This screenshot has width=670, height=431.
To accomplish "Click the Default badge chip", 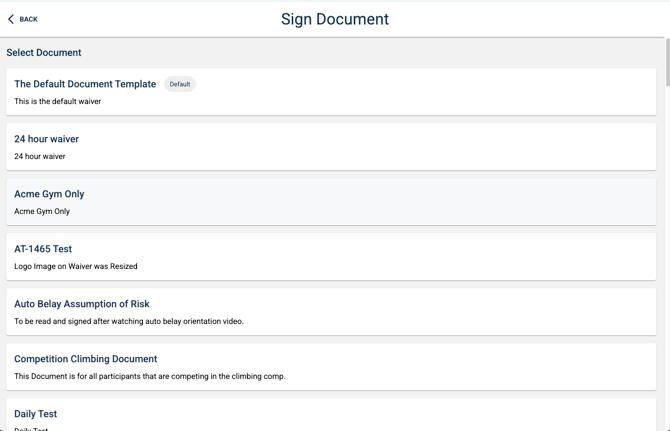I will click(180, 84).
